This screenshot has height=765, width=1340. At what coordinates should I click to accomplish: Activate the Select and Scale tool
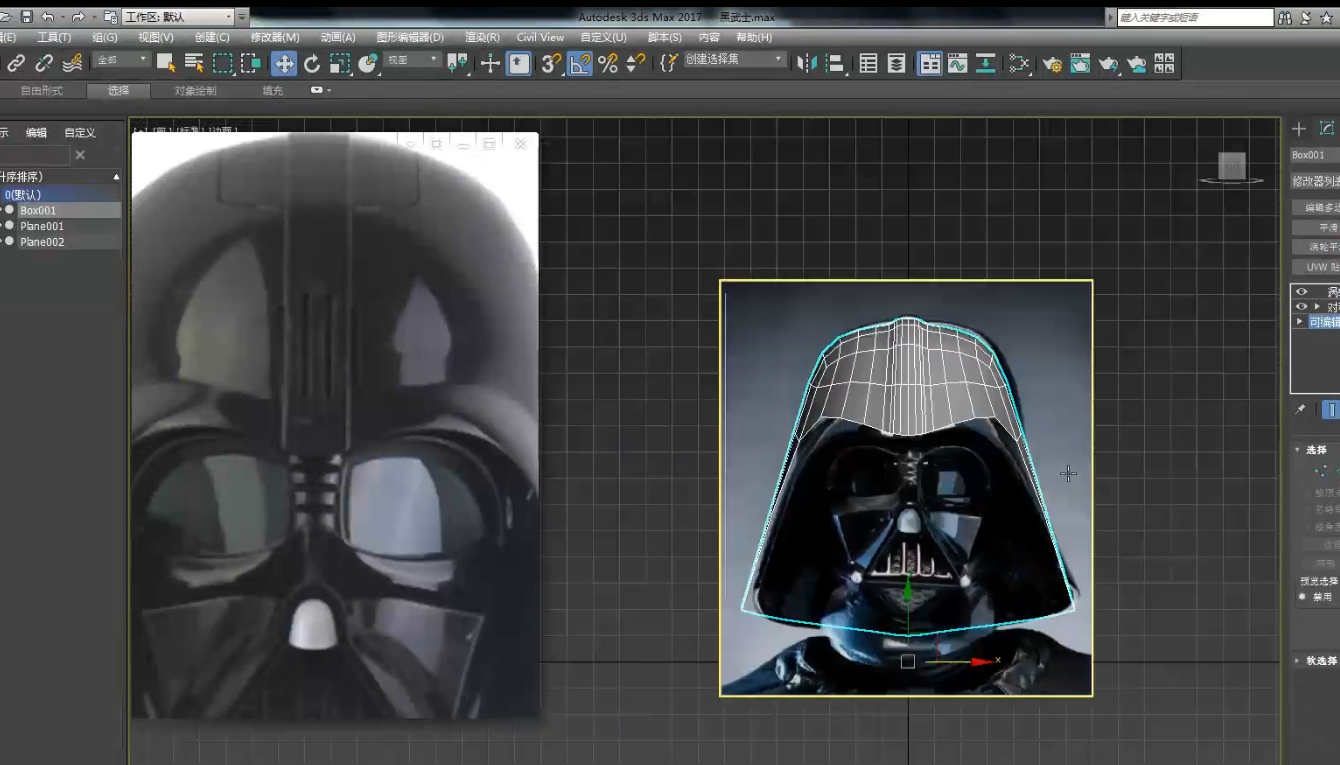coord(340,63)
